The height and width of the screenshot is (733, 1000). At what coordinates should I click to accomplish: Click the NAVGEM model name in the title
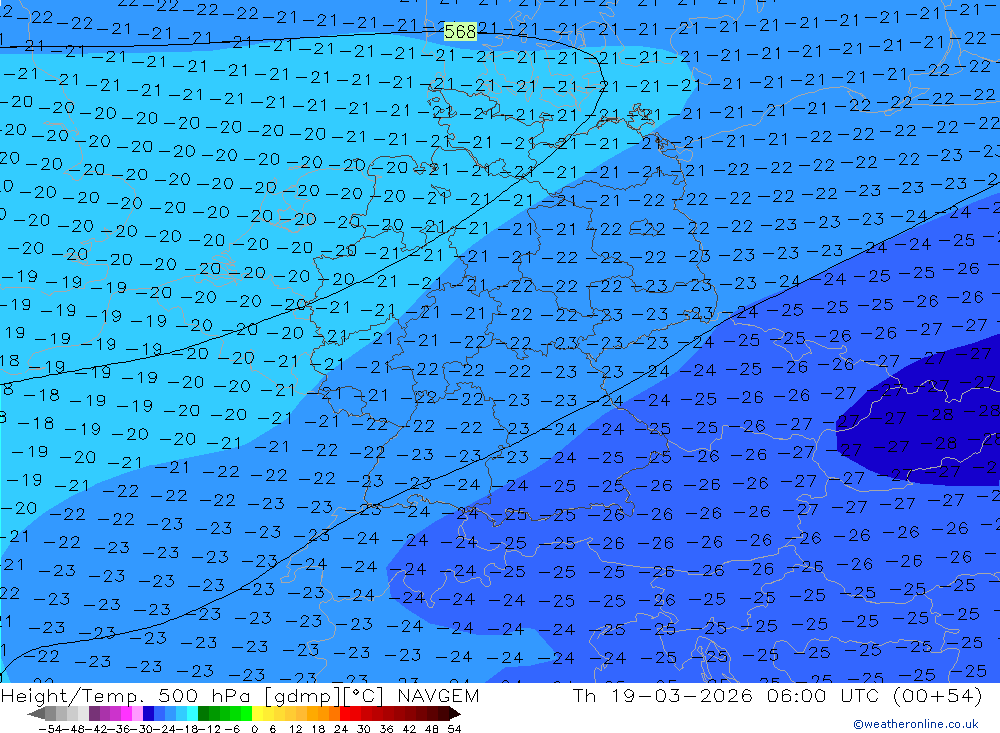coord(438,695)
